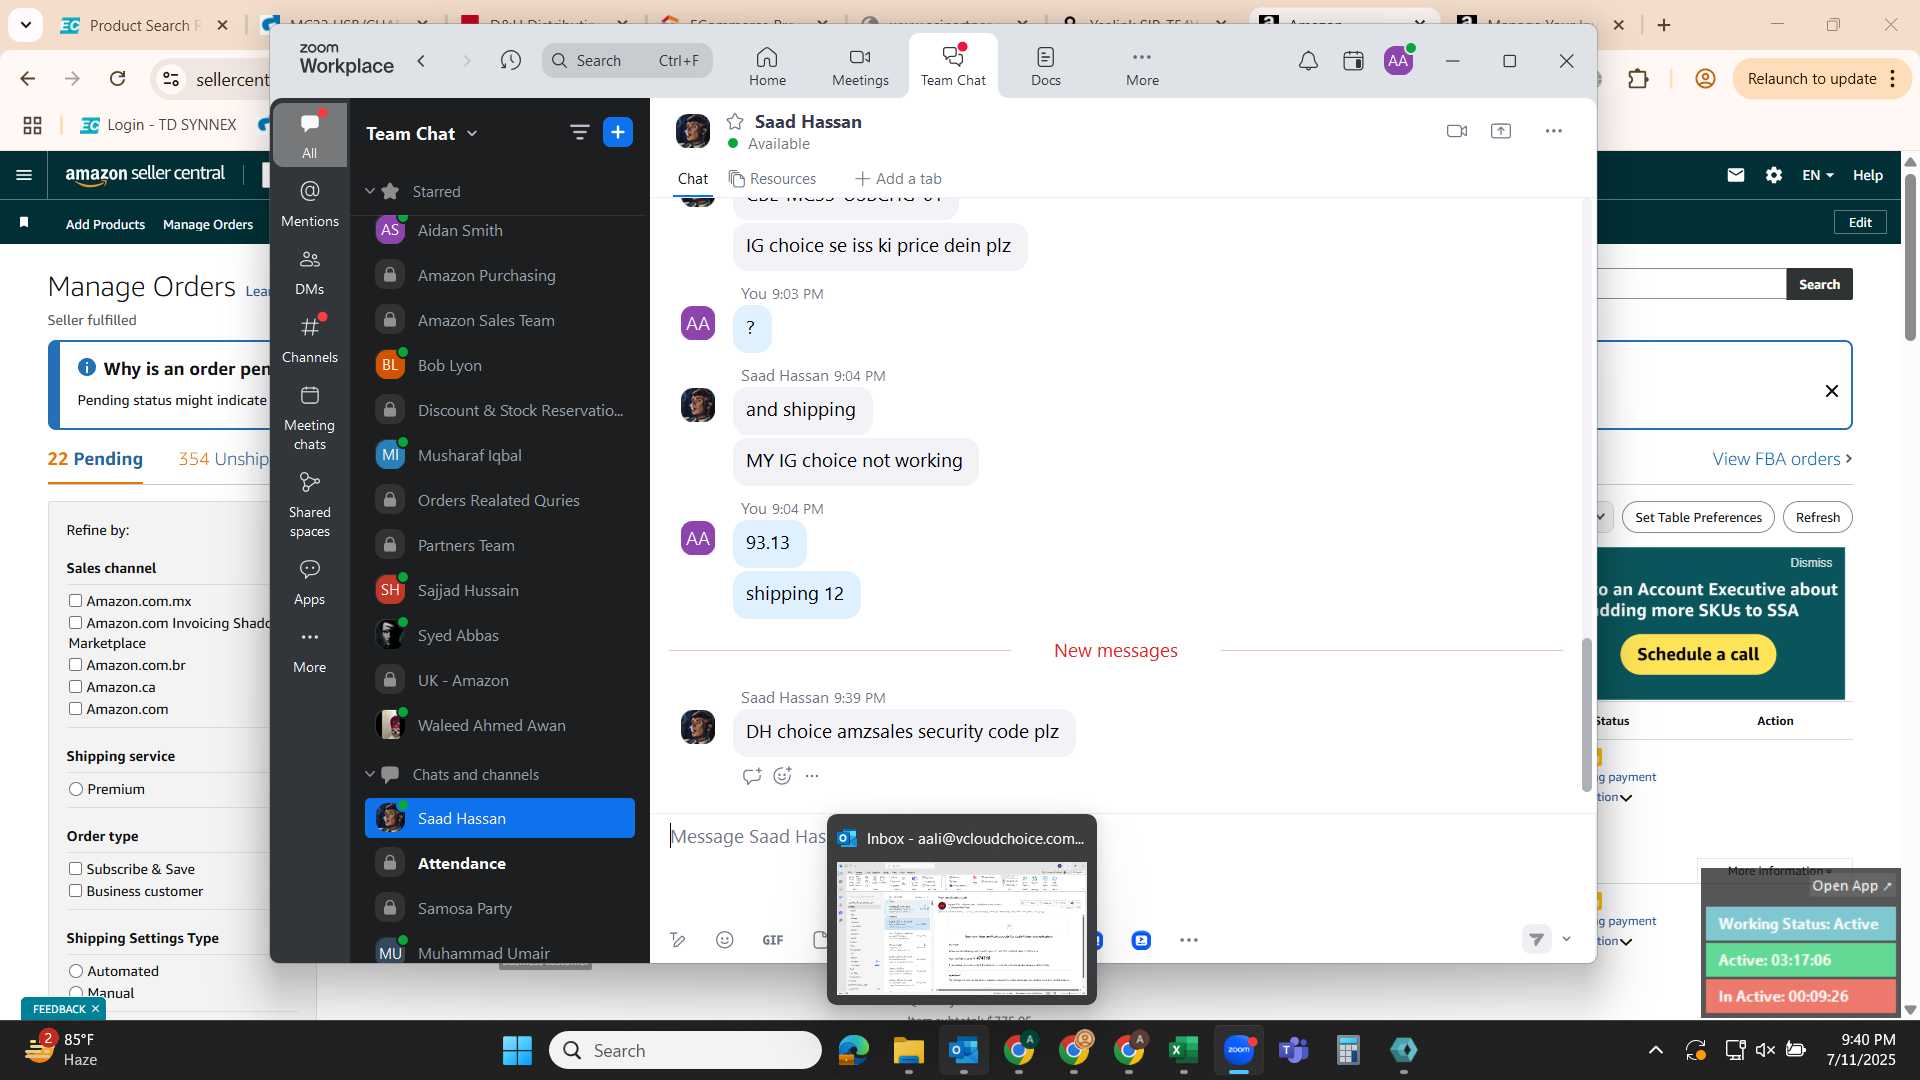Screen dimensions: 1920x1080
Task: Click the send message icon
Action: coord(1537,939)
